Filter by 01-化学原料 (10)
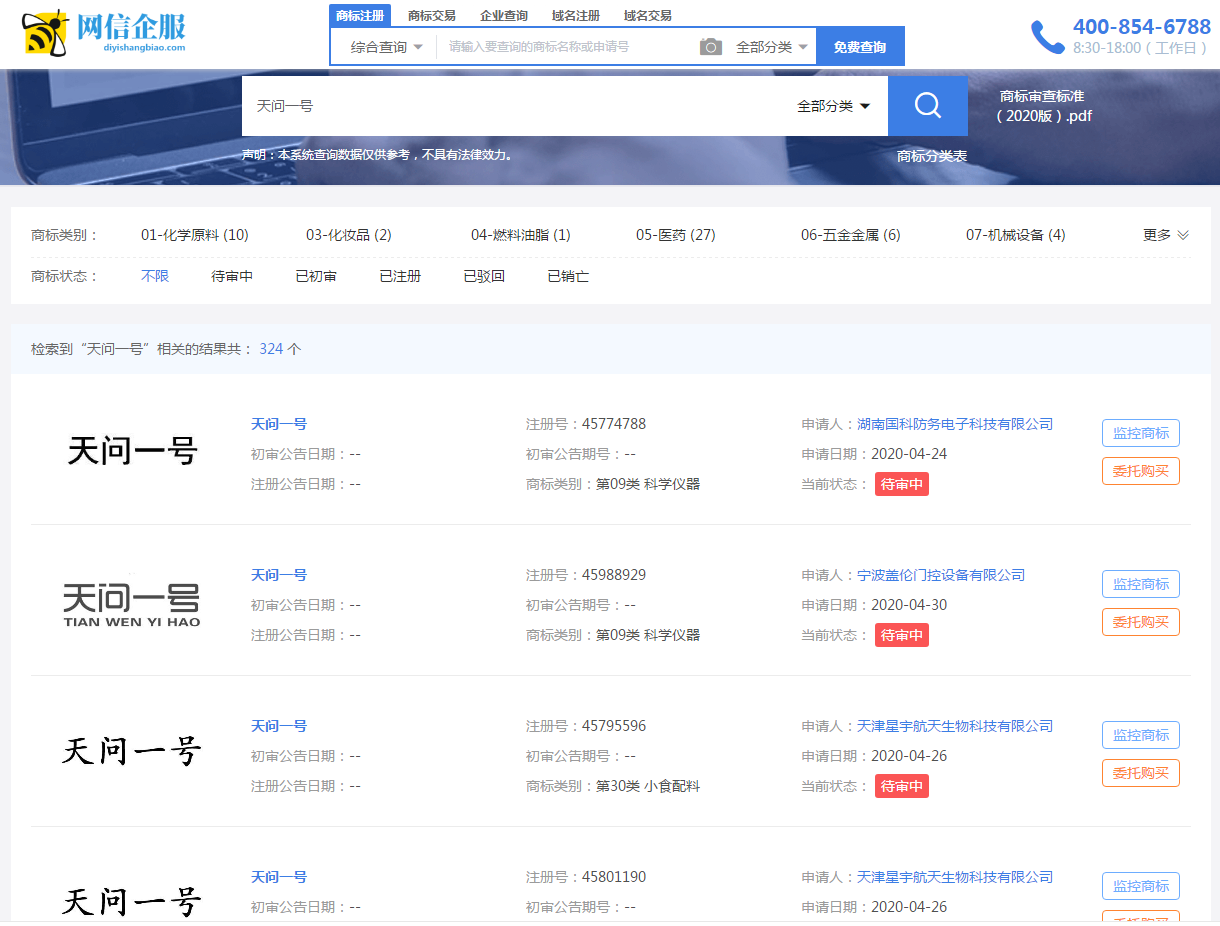The image size is (1220, 926). [195, 235]
